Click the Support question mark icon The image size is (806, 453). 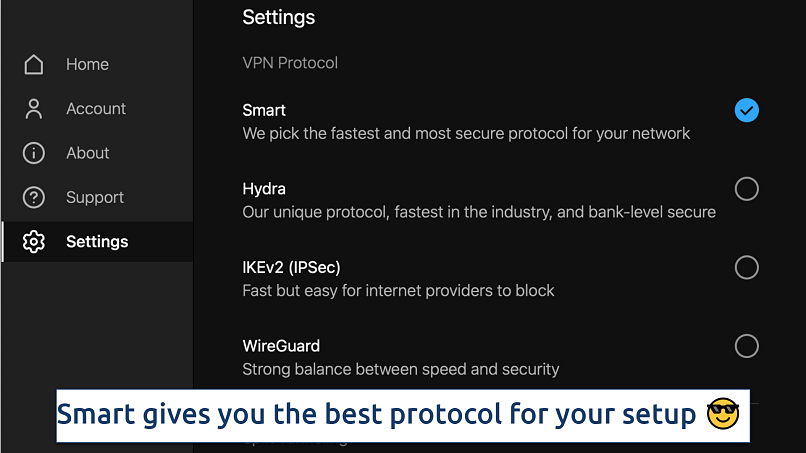tap(34, 198)
